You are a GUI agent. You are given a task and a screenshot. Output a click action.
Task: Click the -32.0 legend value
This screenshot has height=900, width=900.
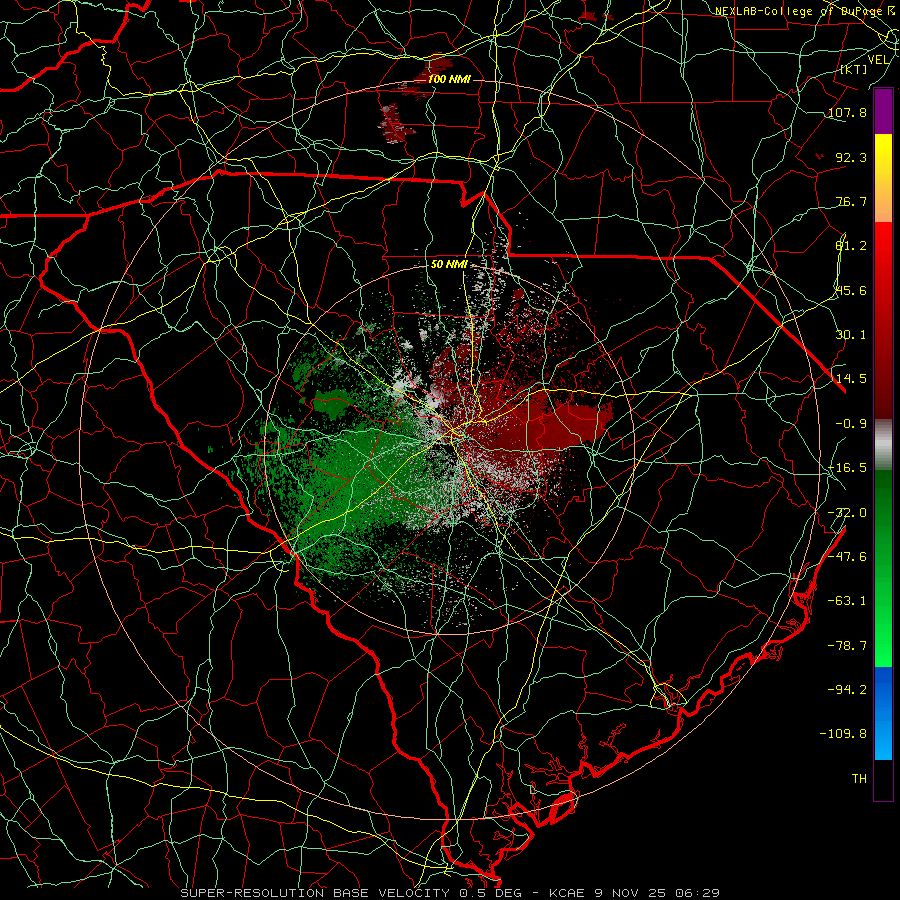point(847,513)
